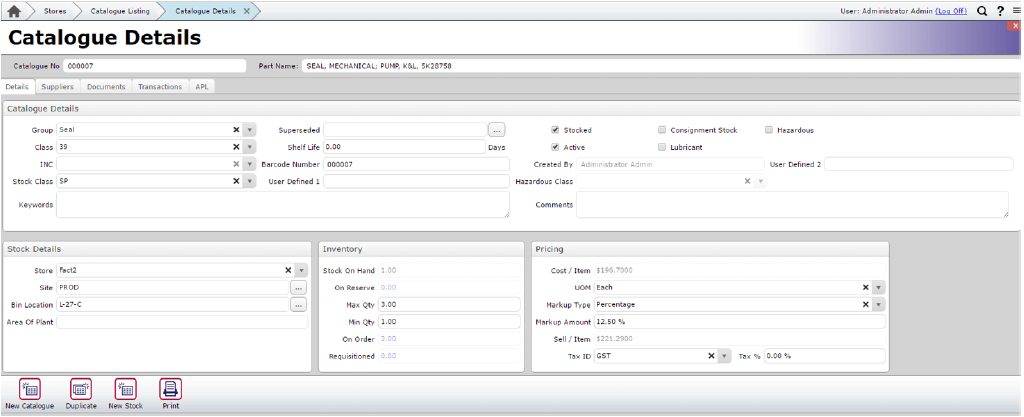
Task: Click the Duplicate catalogue icon
Action: click(81, 389)
